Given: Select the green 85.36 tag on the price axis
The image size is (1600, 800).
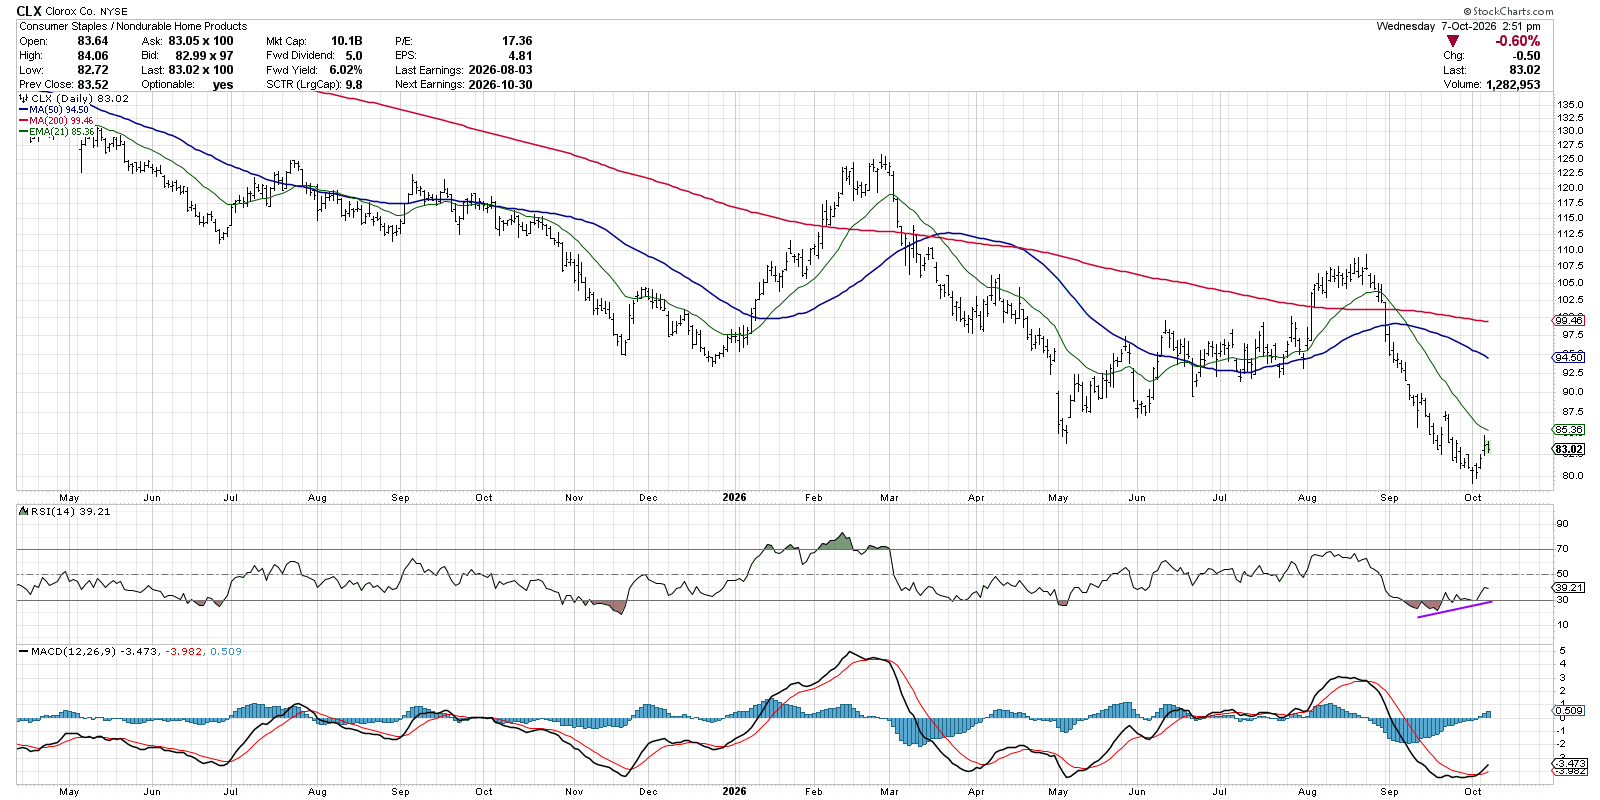Looking at the screenshot, I should (x=1569, y=430).
